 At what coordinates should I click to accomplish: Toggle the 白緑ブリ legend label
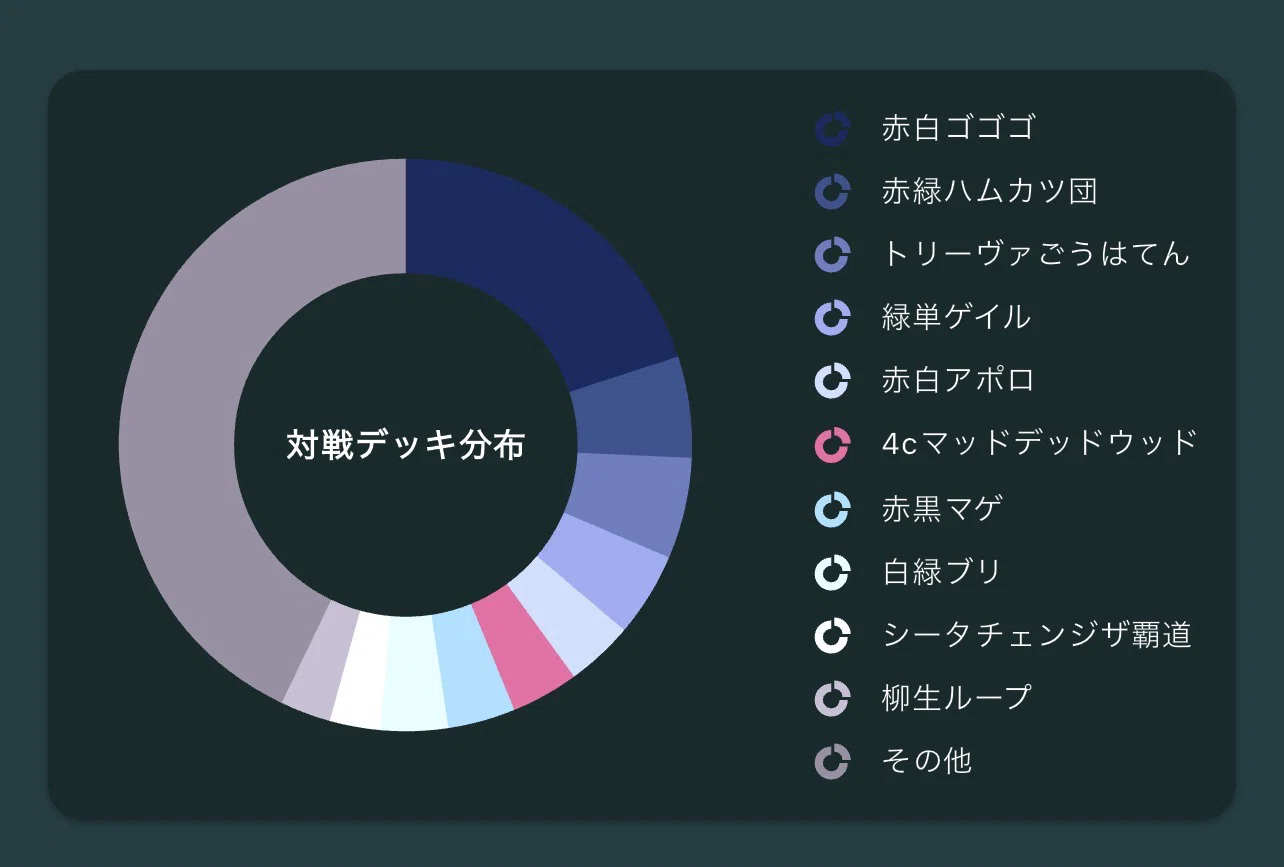tap(942, 572)
